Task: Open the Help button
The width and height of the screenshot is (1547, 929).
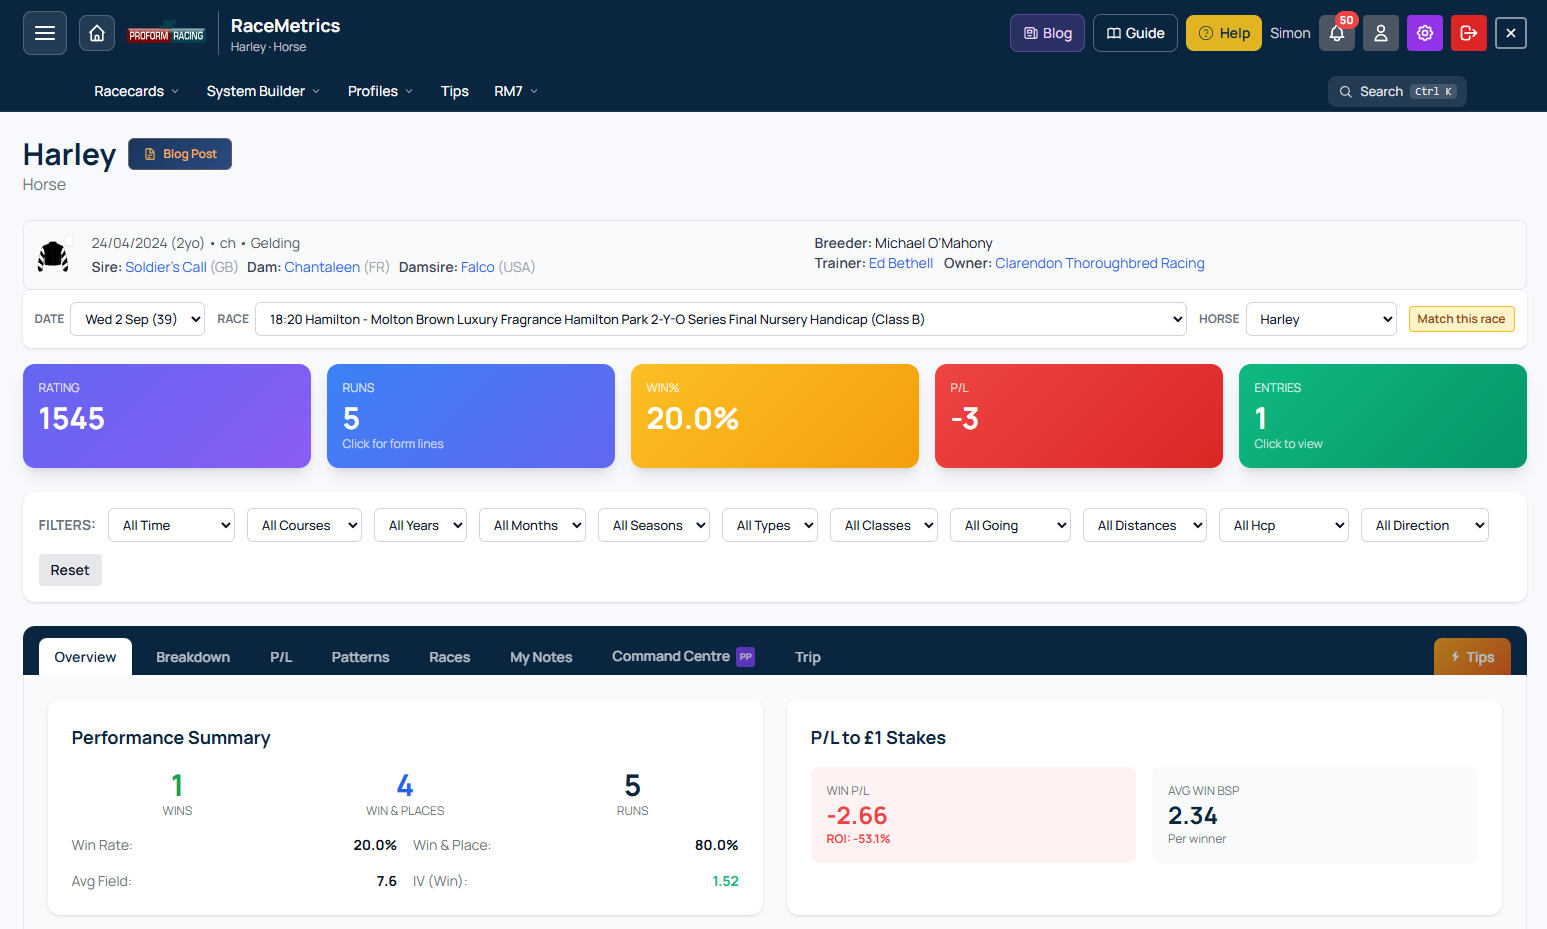Action: (1224, 33)
